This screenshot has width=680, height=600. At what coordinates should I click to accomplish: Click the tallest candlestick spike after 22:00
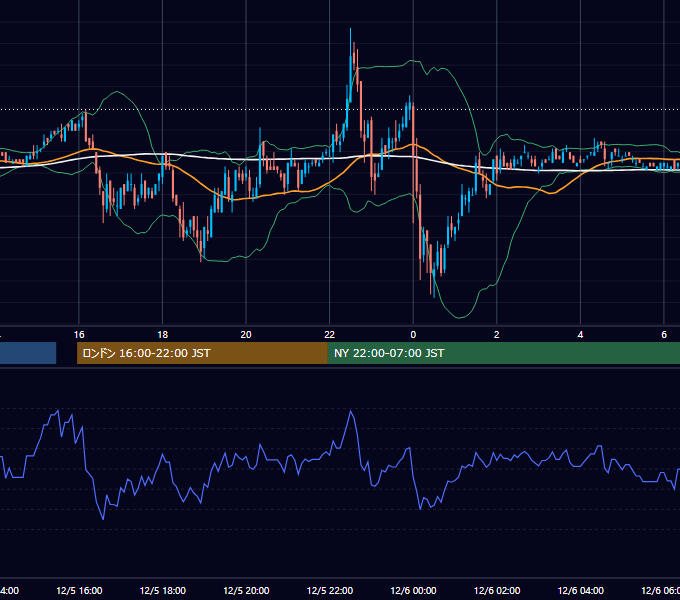350,65
